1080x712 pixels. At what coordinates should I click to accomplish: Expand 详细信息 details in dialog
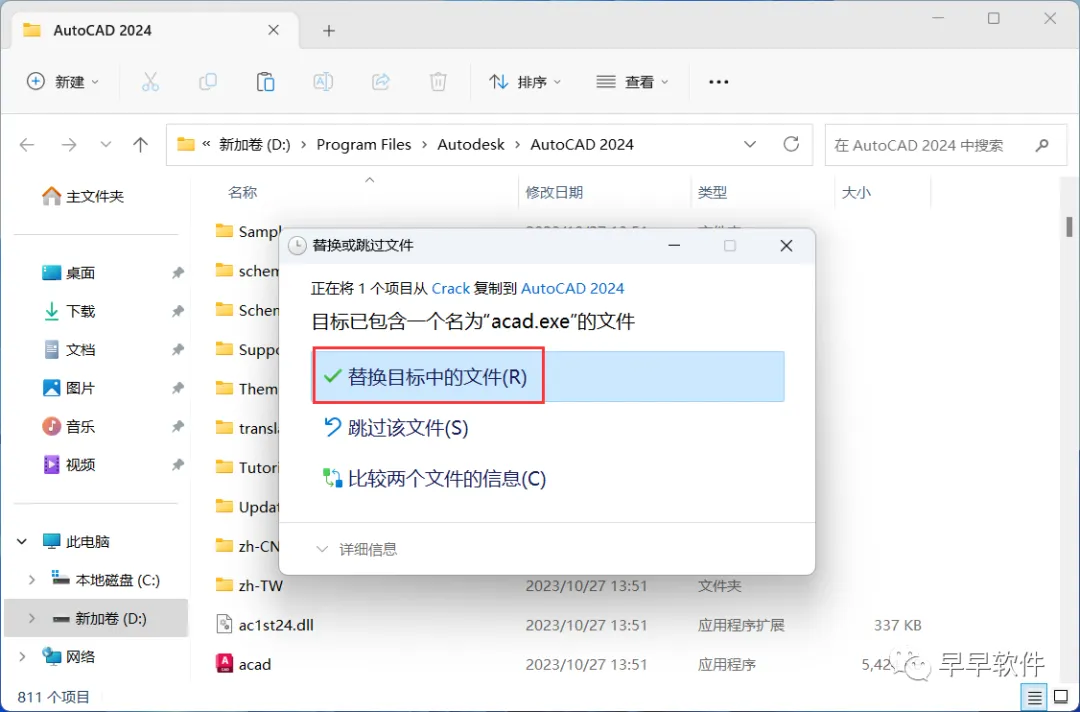[x=356, y=549]
